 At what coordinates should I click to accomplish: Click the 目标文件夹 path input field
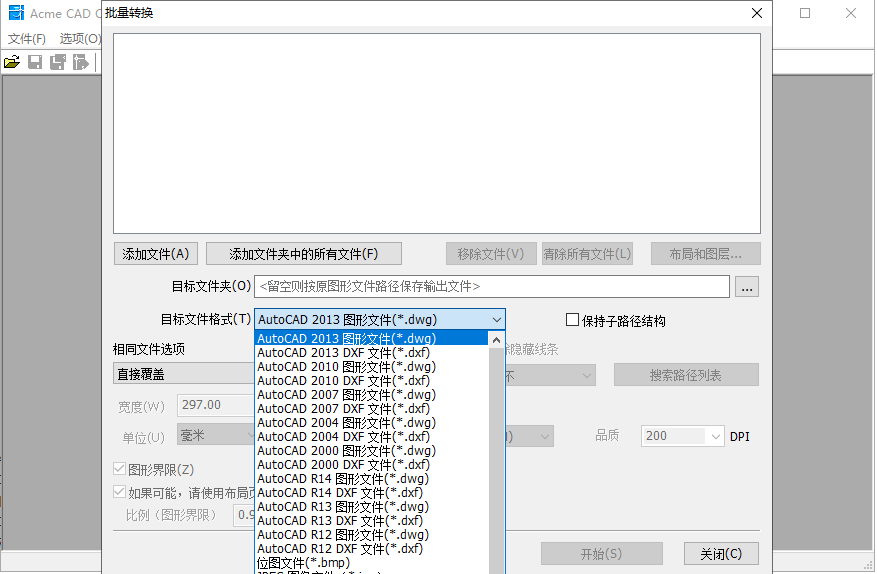tap(491, 287)
